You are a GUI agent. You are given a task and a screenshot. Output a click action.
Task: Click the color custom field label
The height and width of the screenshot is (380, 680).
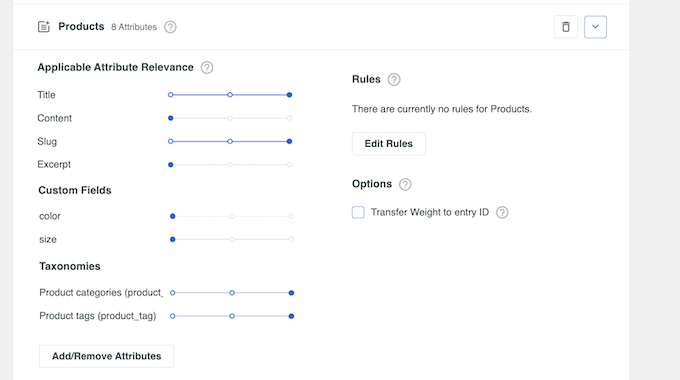(50, 216)
